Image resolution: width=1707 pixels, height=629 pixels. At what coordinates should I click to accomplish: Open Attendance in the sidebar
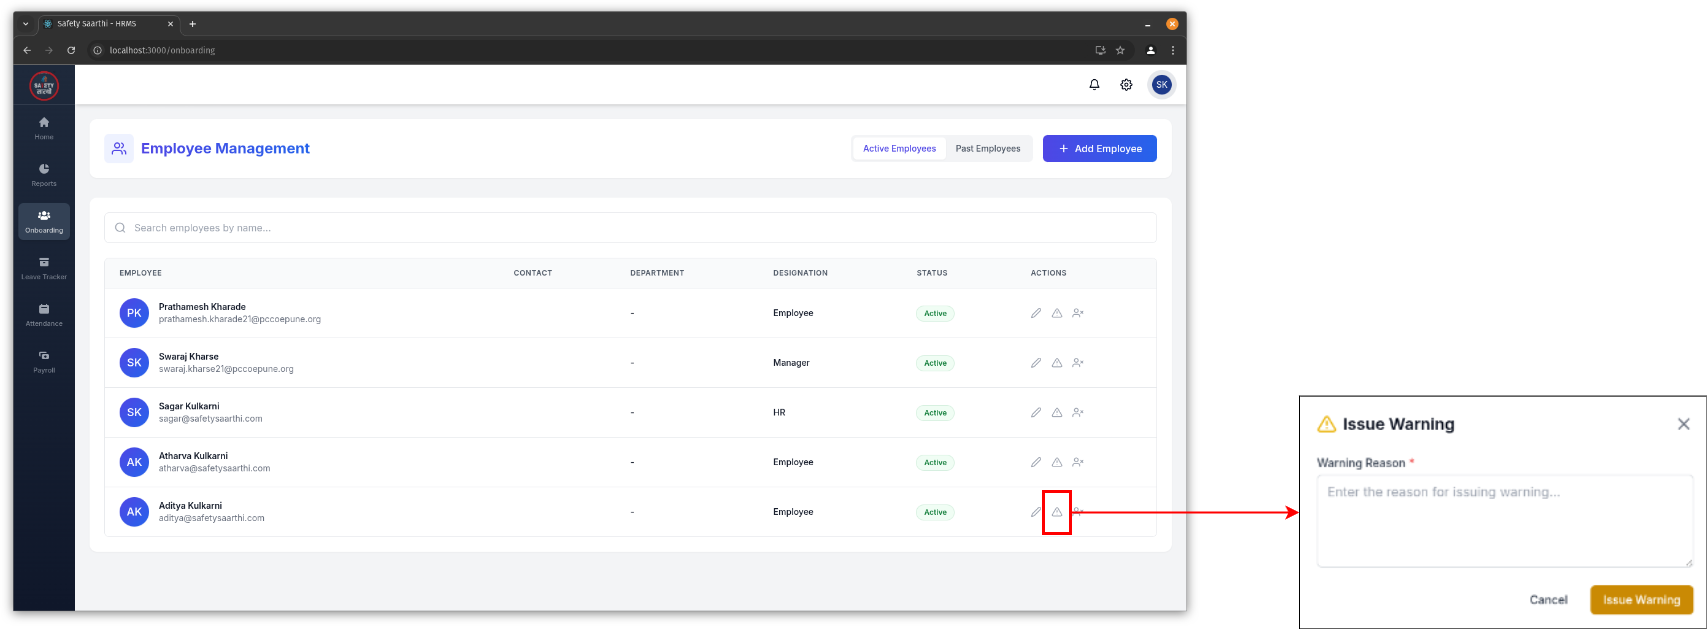pyautogui.click(x=44, y=315)
